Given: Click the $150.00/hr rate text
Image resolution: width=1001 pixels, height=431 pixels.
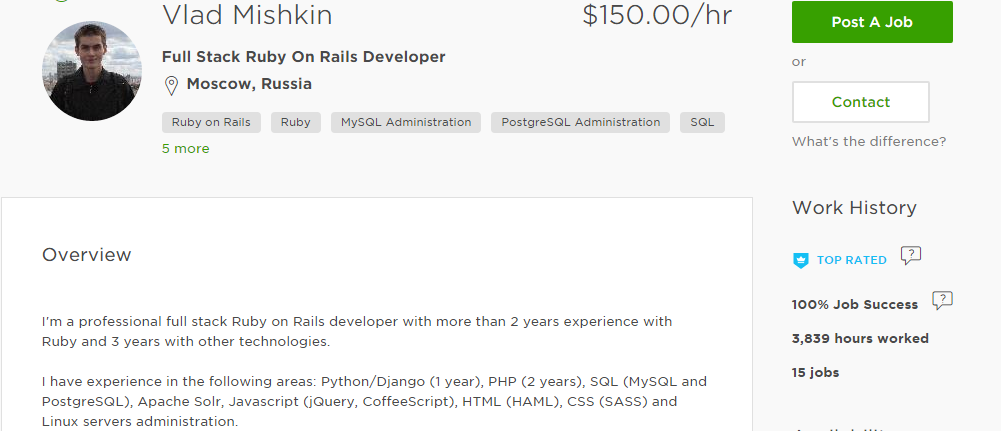Looking at the screenshot, I should (657, 15).
